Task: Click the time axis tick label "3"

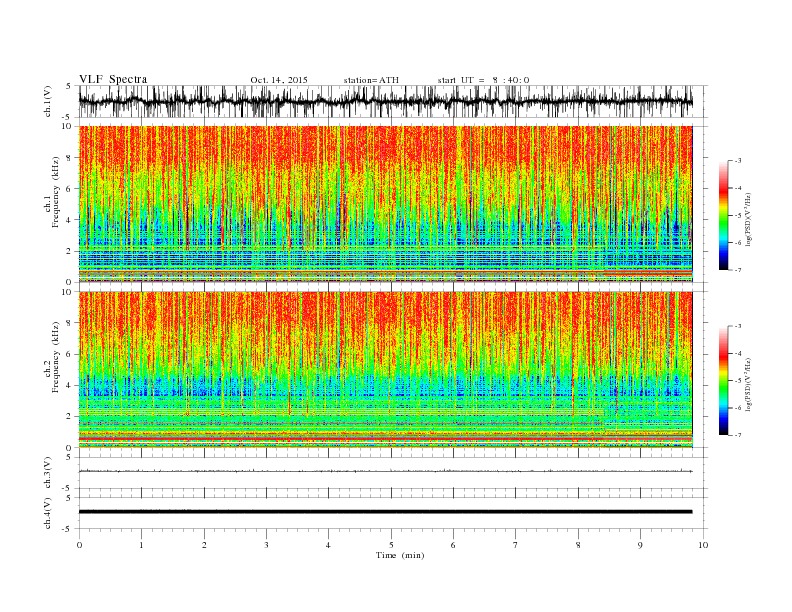Action: coord(266,545)
